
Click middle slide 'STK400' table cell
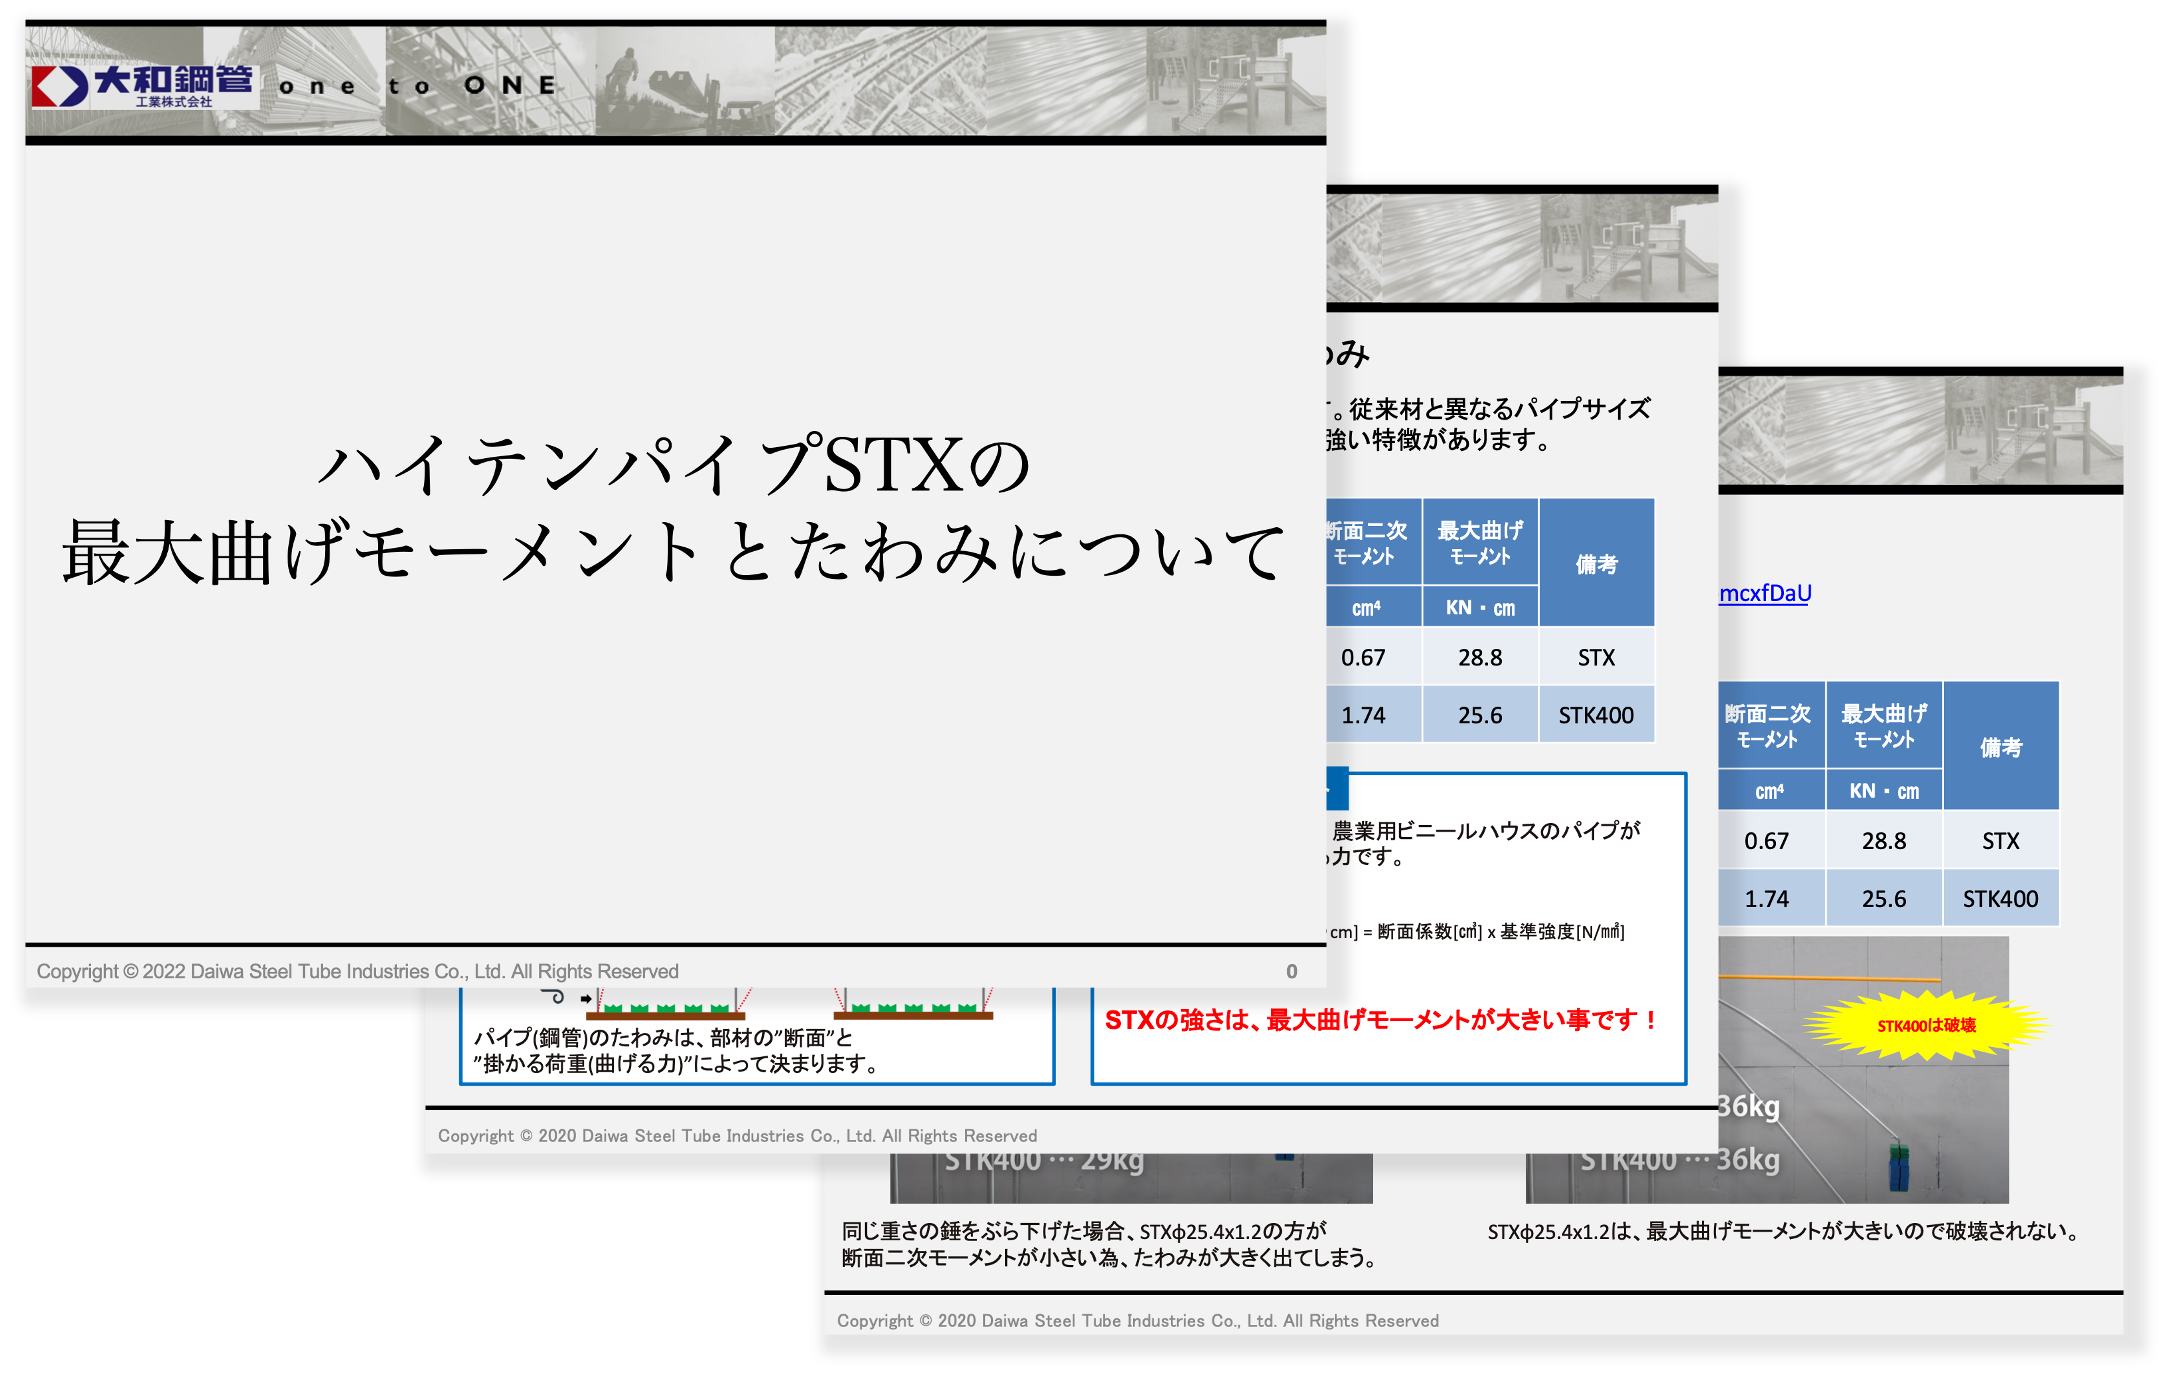tap(1596, 715)
